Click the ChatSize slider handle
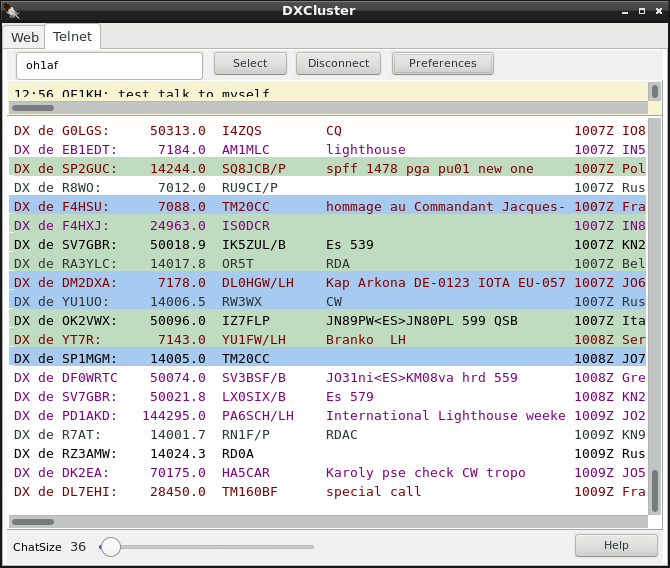Image resolution: width=670 pixels, height=568 pixels. tap(111, 547)
